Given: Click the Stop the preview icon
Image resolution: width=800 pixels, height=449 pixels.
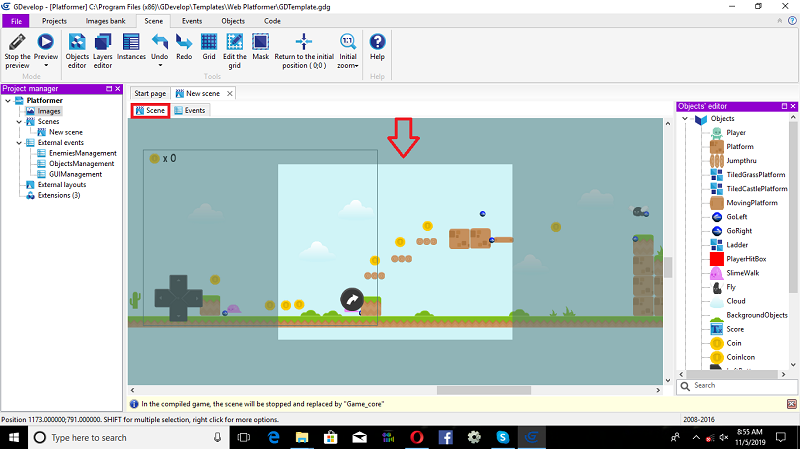Looking at the screenshot, I should coord(17,42).
